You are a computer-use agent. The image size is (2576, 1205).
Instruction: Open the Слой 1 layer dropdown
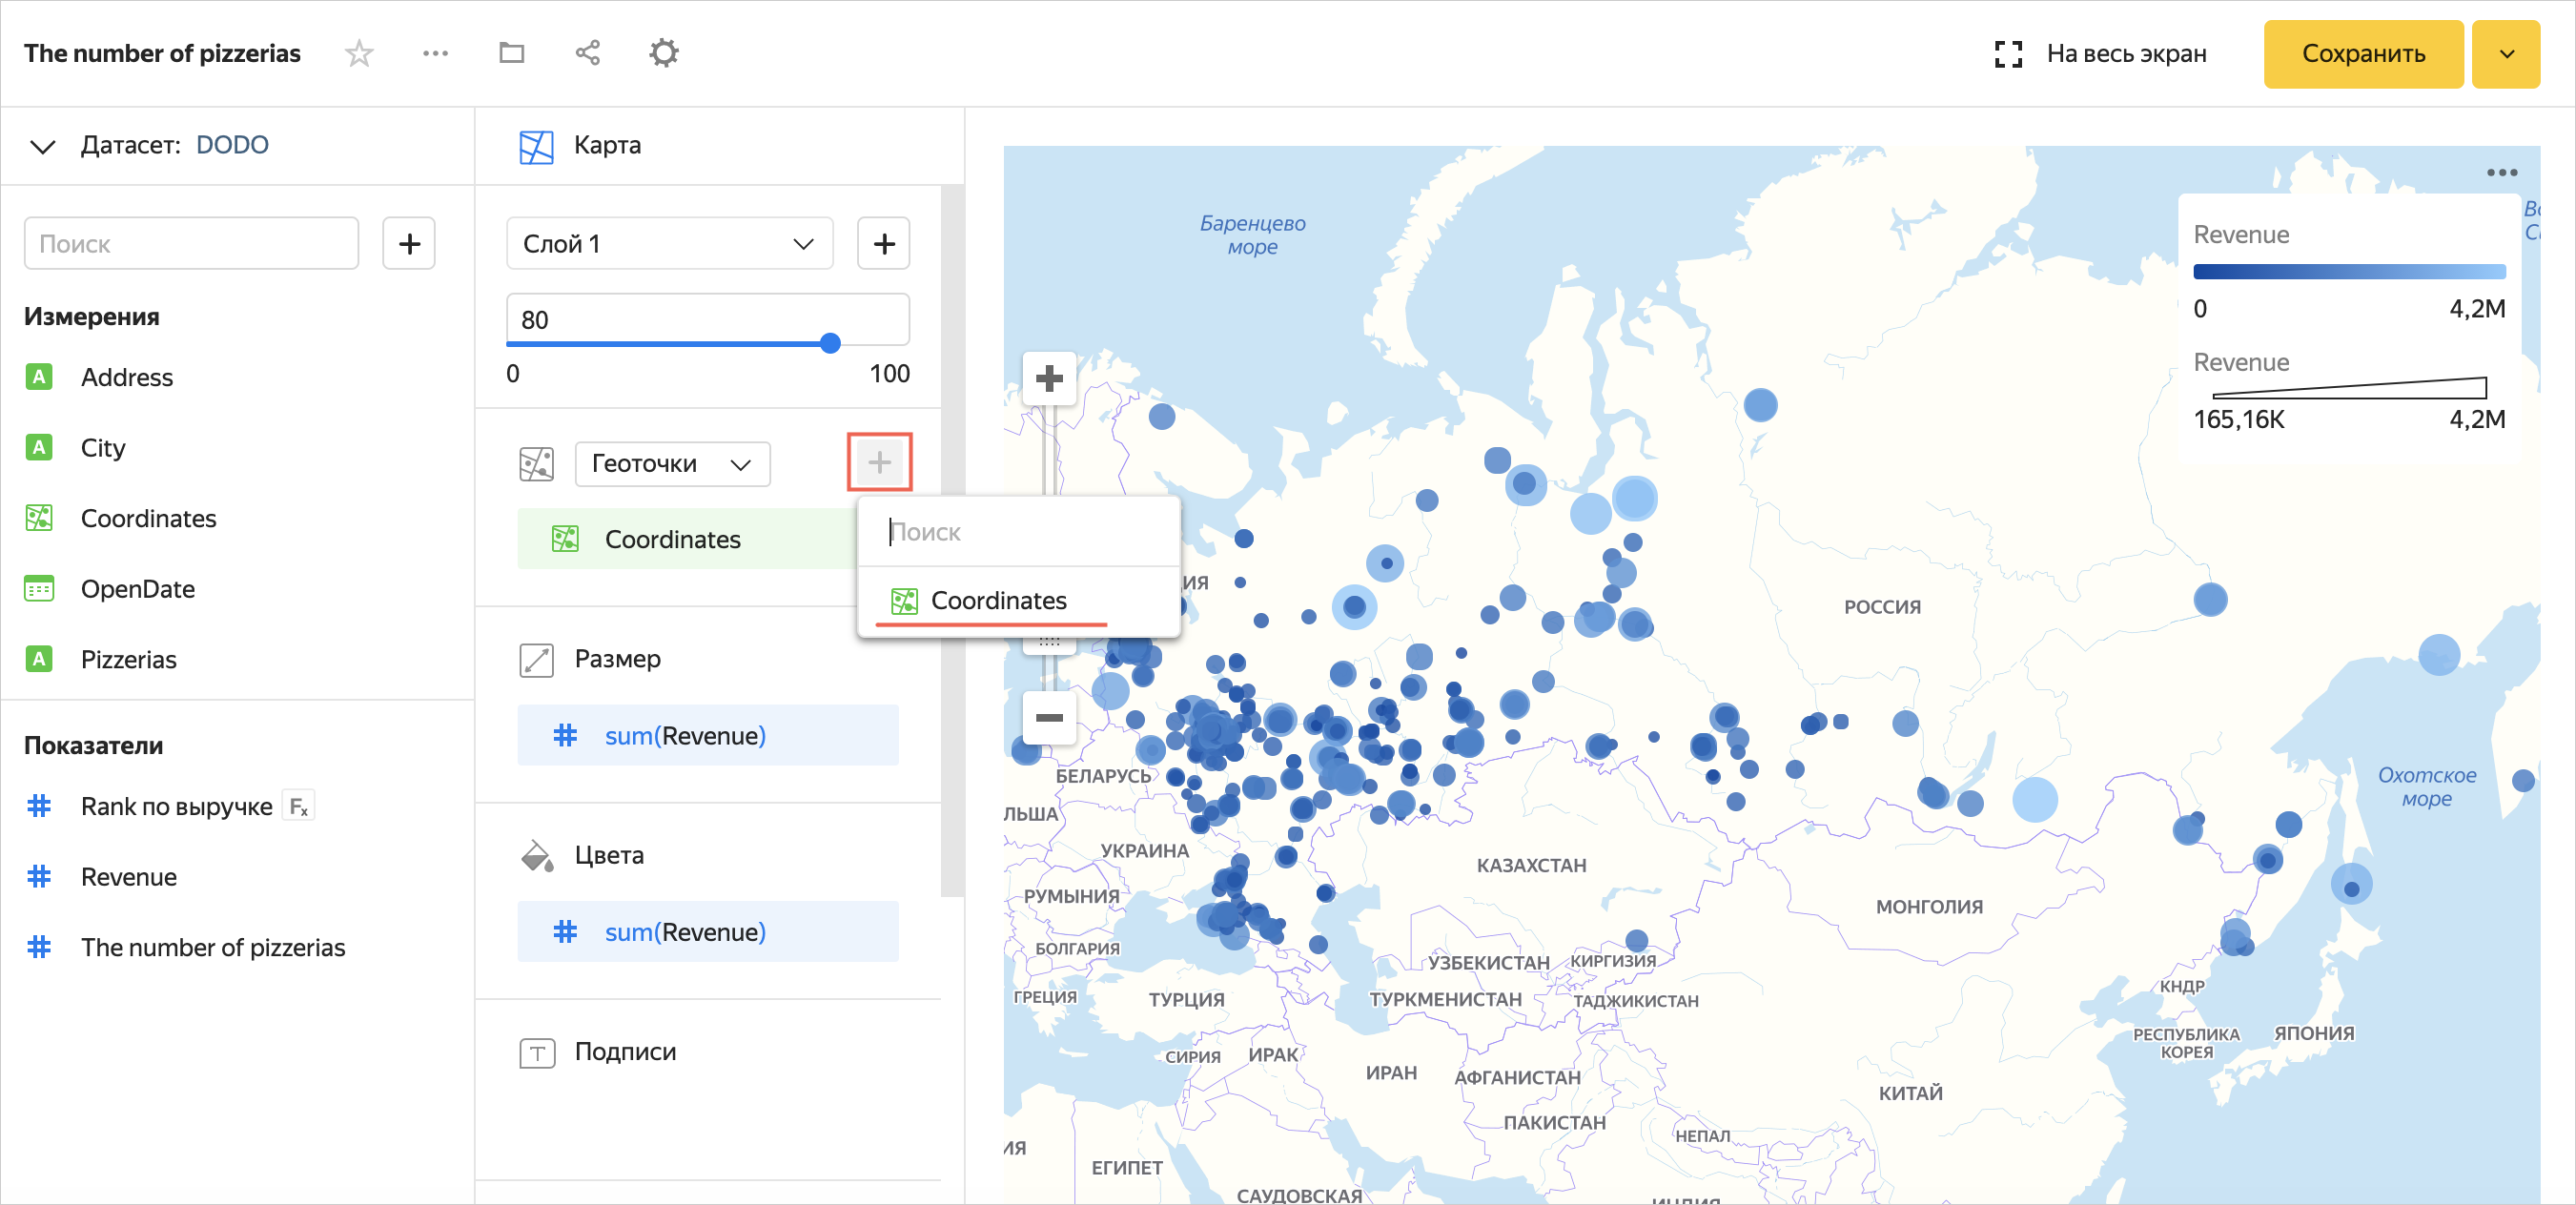click(x=670, y=244)
